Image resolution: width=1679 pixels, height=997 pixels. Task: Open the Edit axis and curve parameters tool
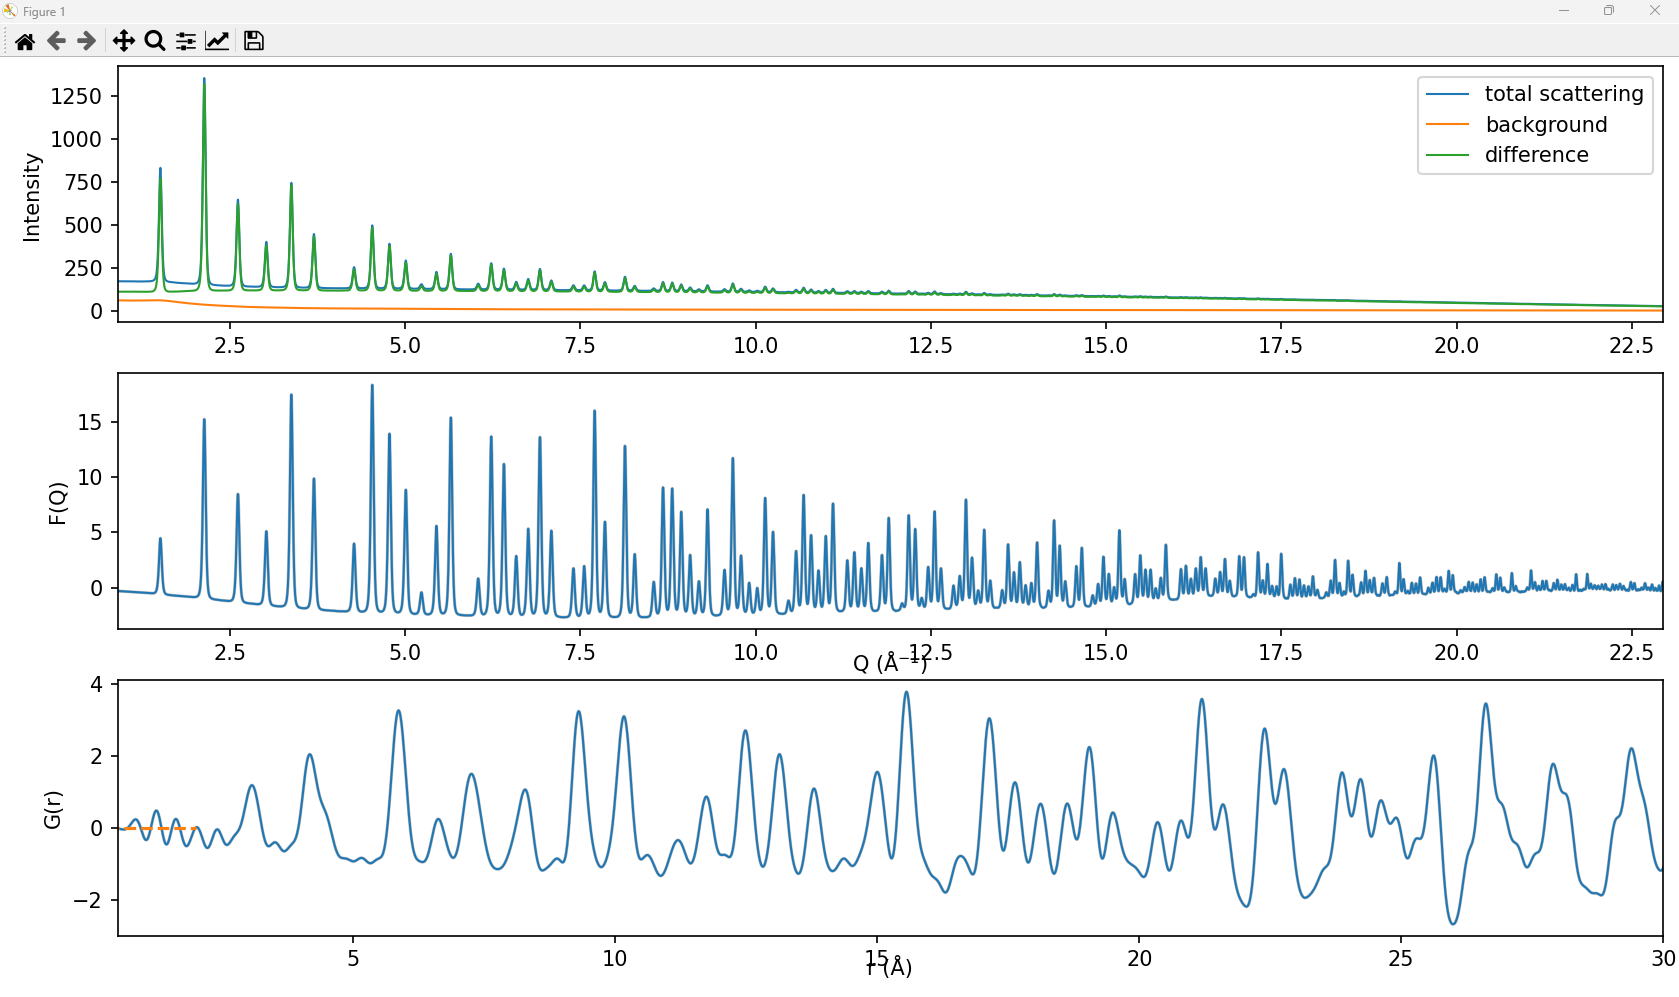(217, 41)
